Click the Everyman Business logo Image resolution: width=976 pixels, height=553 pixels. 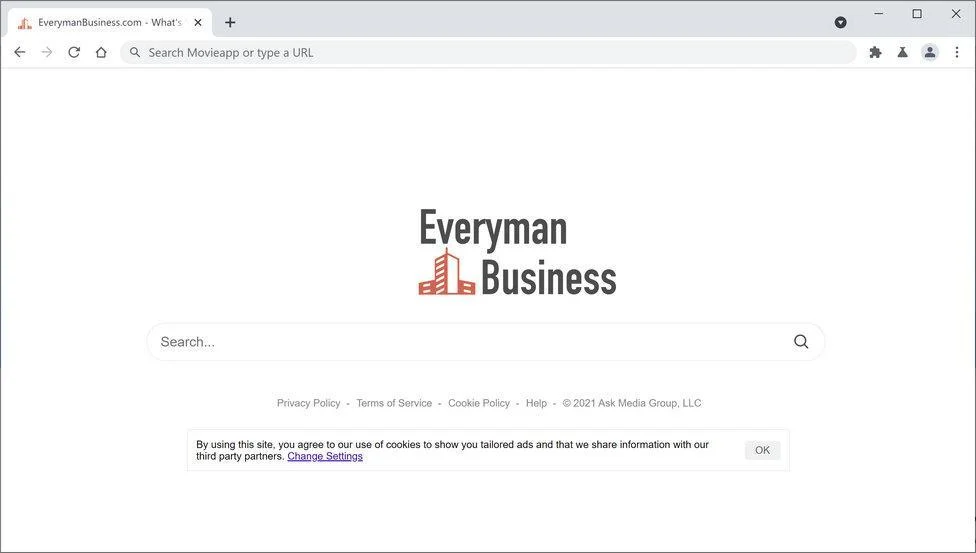(x=517, y=252)
